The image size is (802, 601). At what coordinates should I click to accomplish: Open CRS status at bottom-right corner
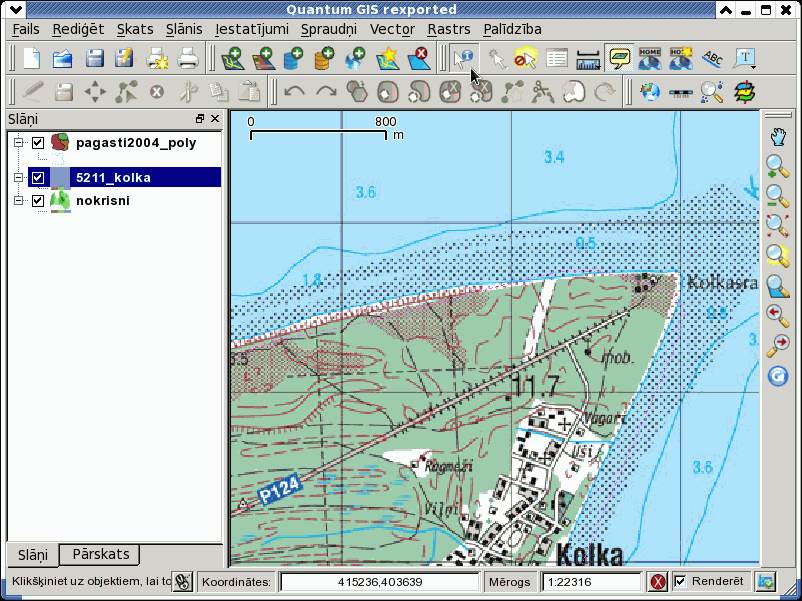(766, 582)
